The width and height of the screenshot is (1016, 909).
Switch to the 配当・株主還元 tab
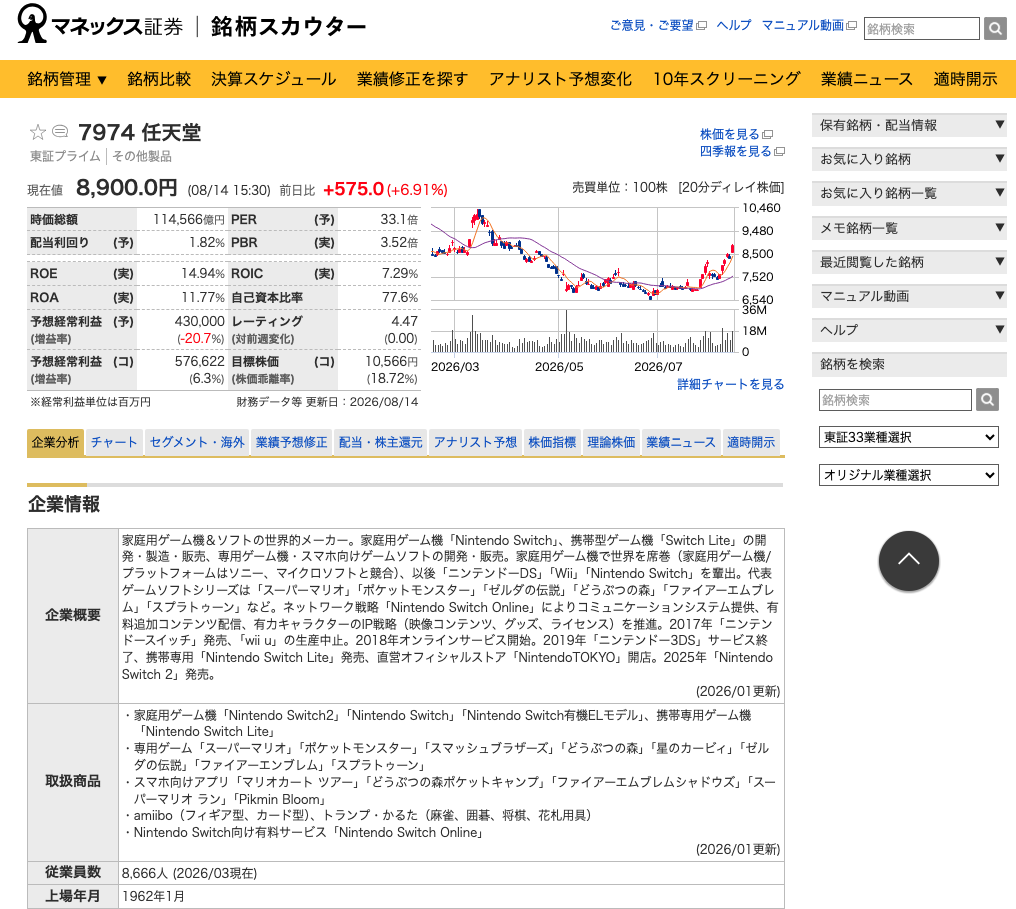[x=380, y=443]
